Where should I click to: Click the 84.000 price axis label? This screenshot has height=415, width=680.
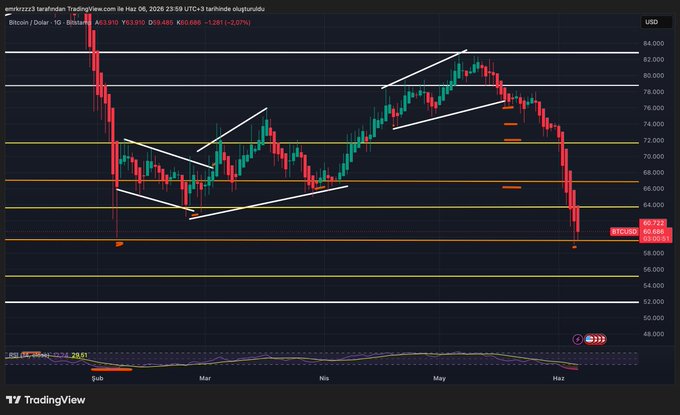[x=654, y=43]
